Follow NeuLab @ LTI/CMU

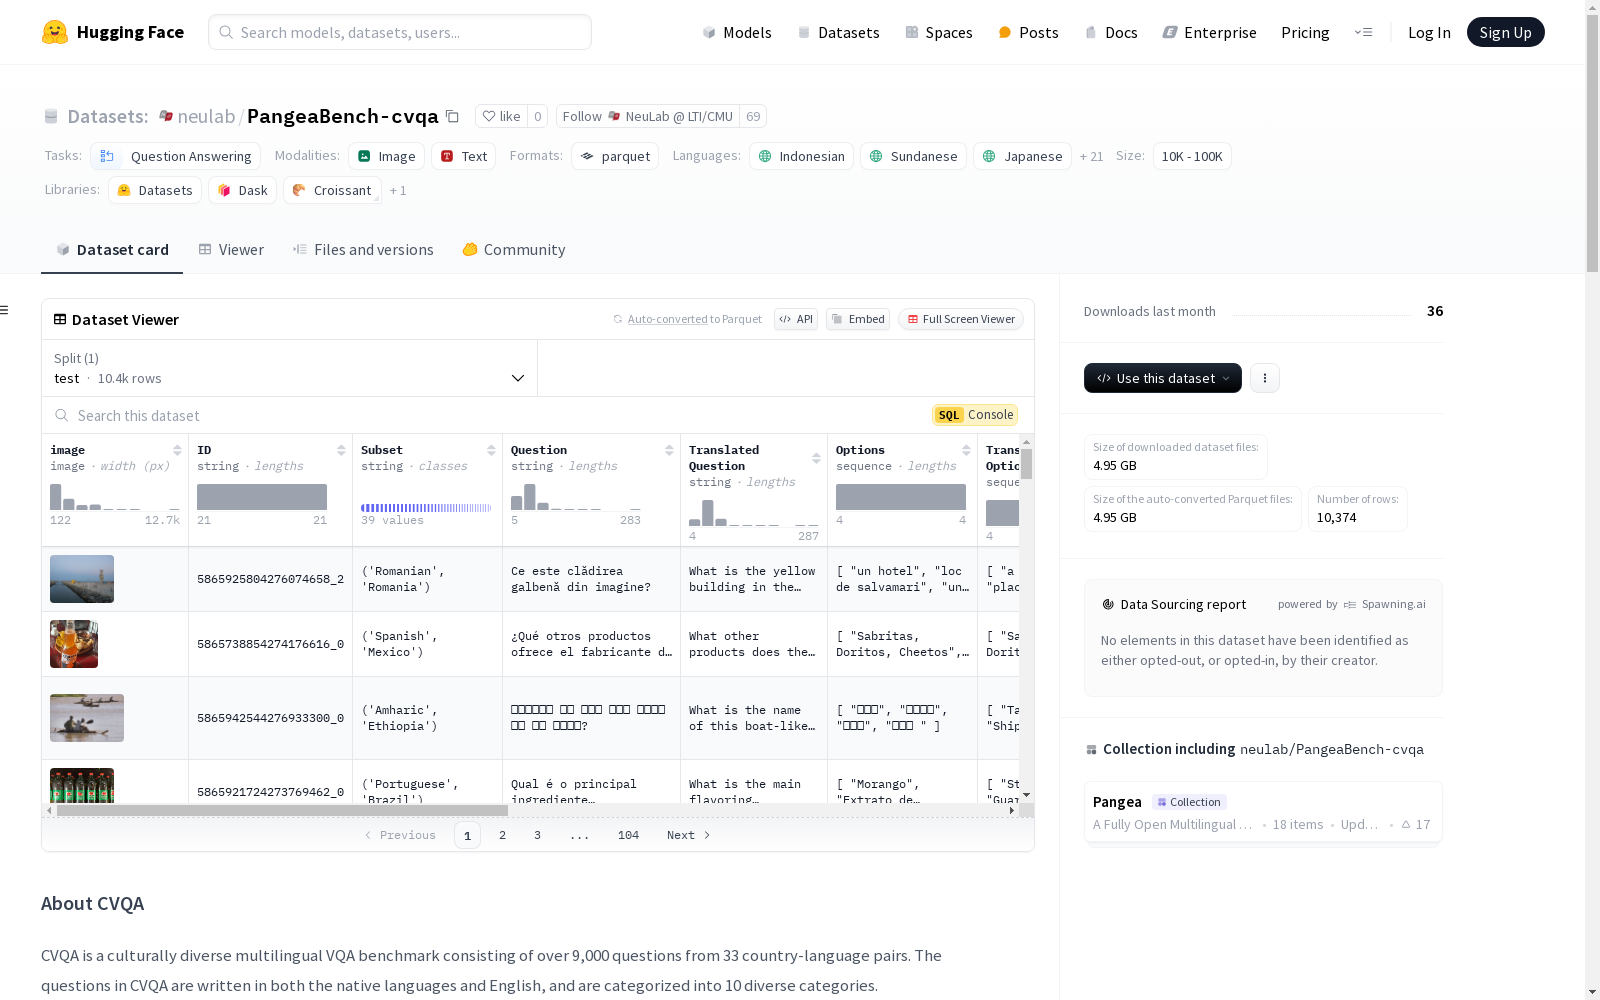(648, 116)
